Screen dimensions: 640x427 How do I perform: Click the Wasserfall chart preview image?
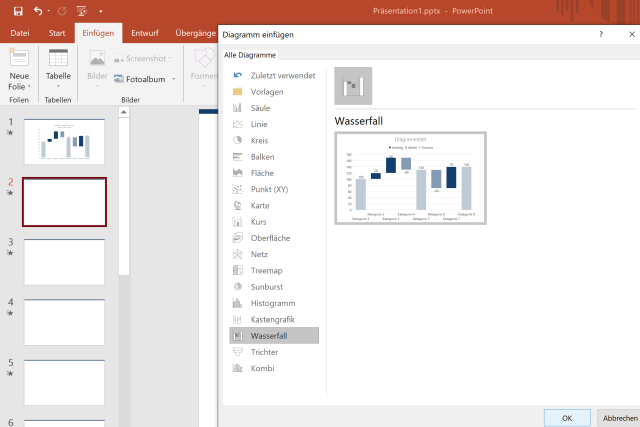point(410,178)
